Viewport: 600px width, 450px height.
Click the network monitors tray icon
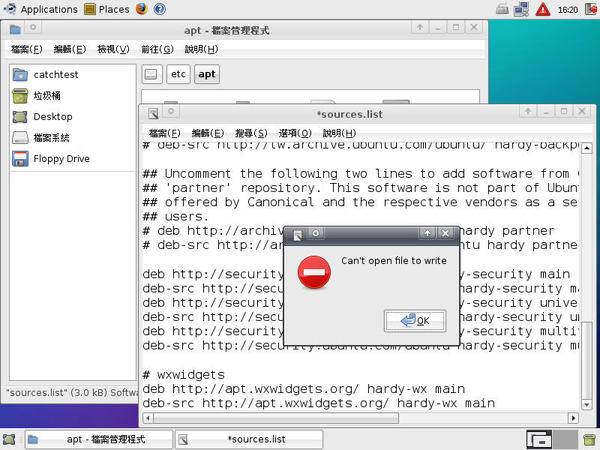point(521,9)
